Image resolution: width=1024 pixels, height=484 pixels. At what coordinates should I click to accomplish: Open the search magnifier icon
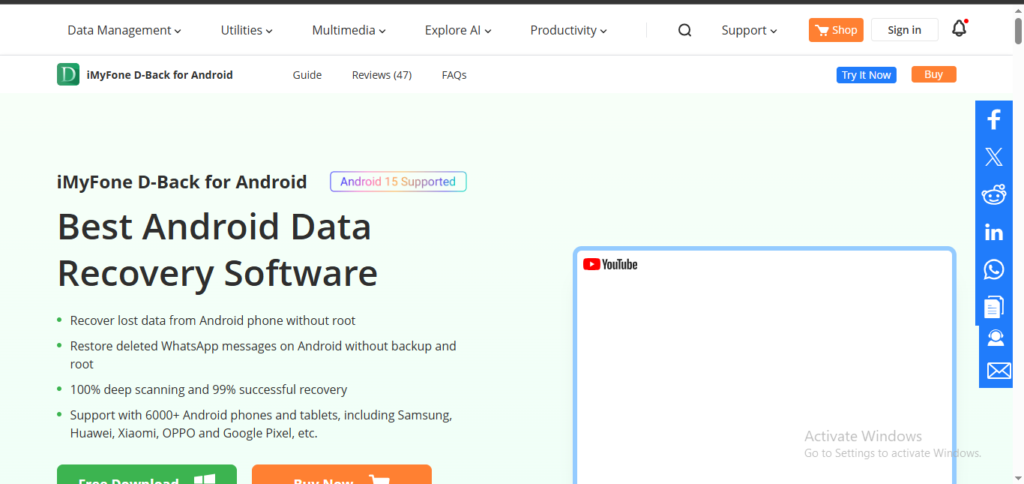[x=684, y=30]
